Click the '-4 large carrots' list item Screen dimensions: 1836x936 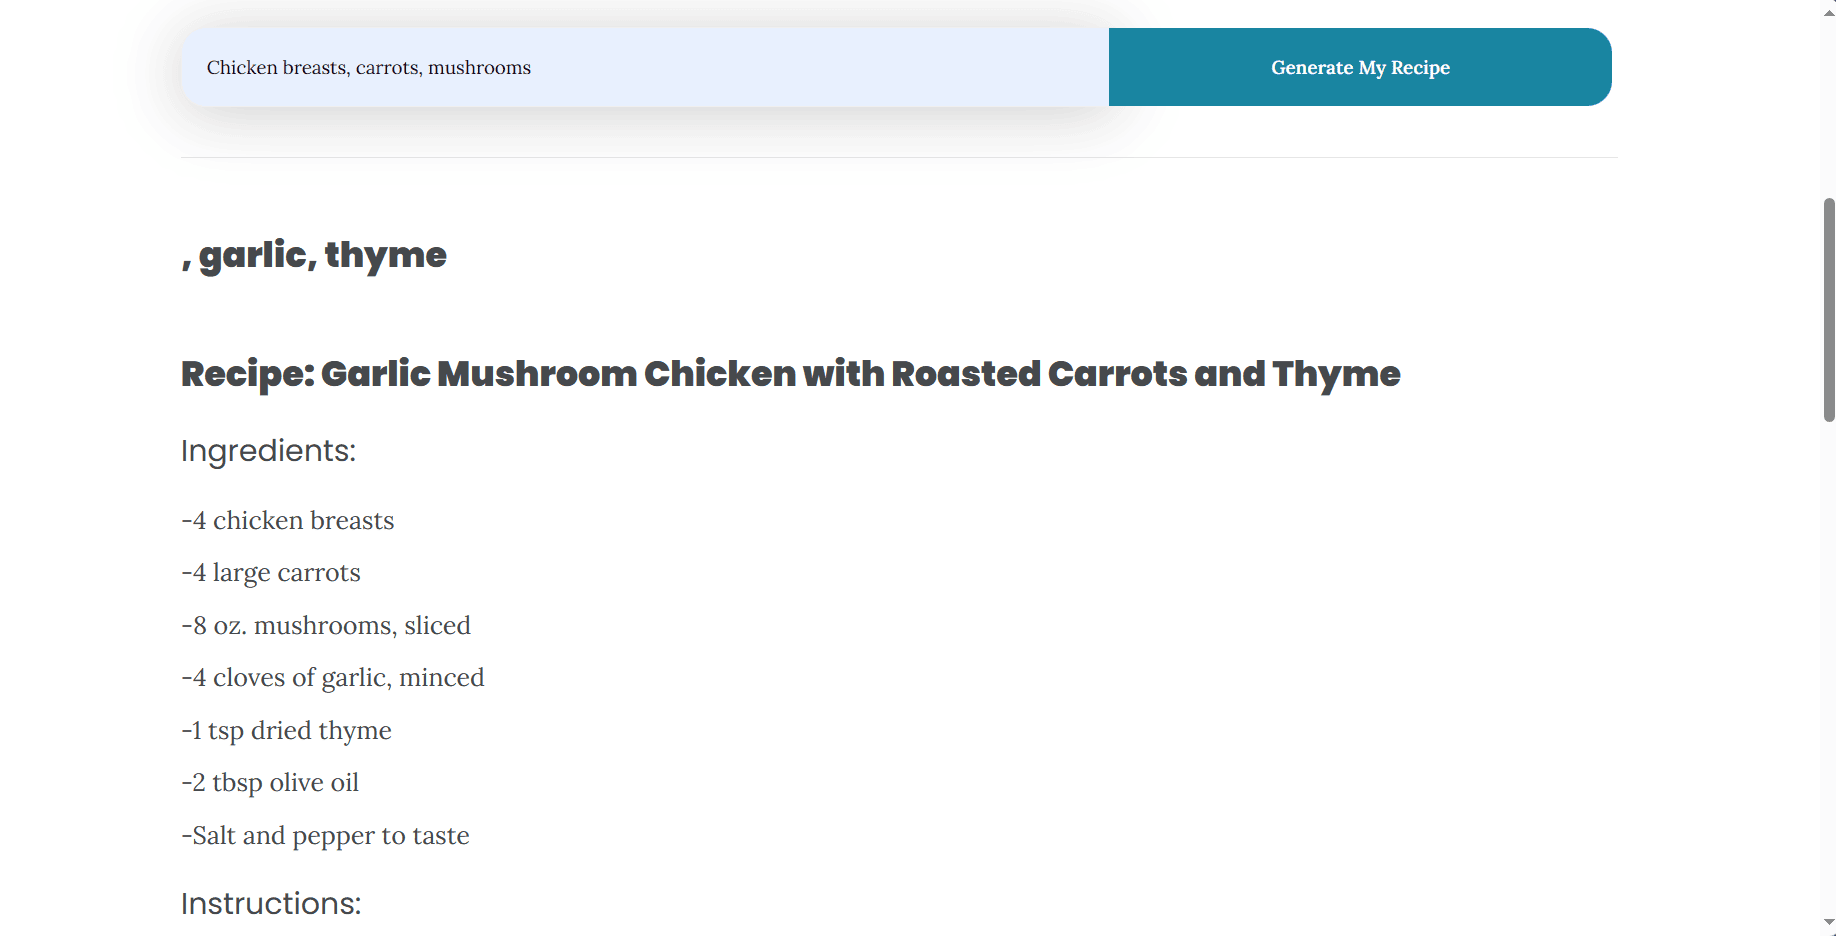[x=270, y=572]
